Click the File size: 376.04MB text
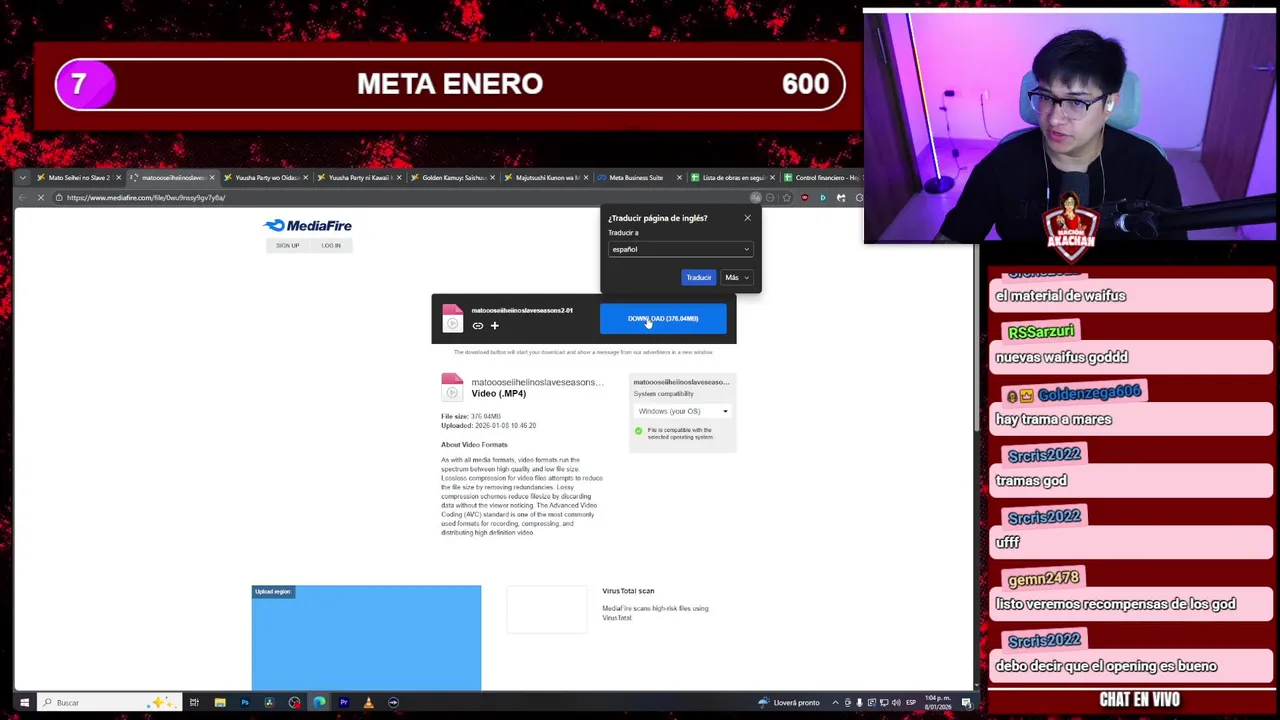 click(471, 417)
